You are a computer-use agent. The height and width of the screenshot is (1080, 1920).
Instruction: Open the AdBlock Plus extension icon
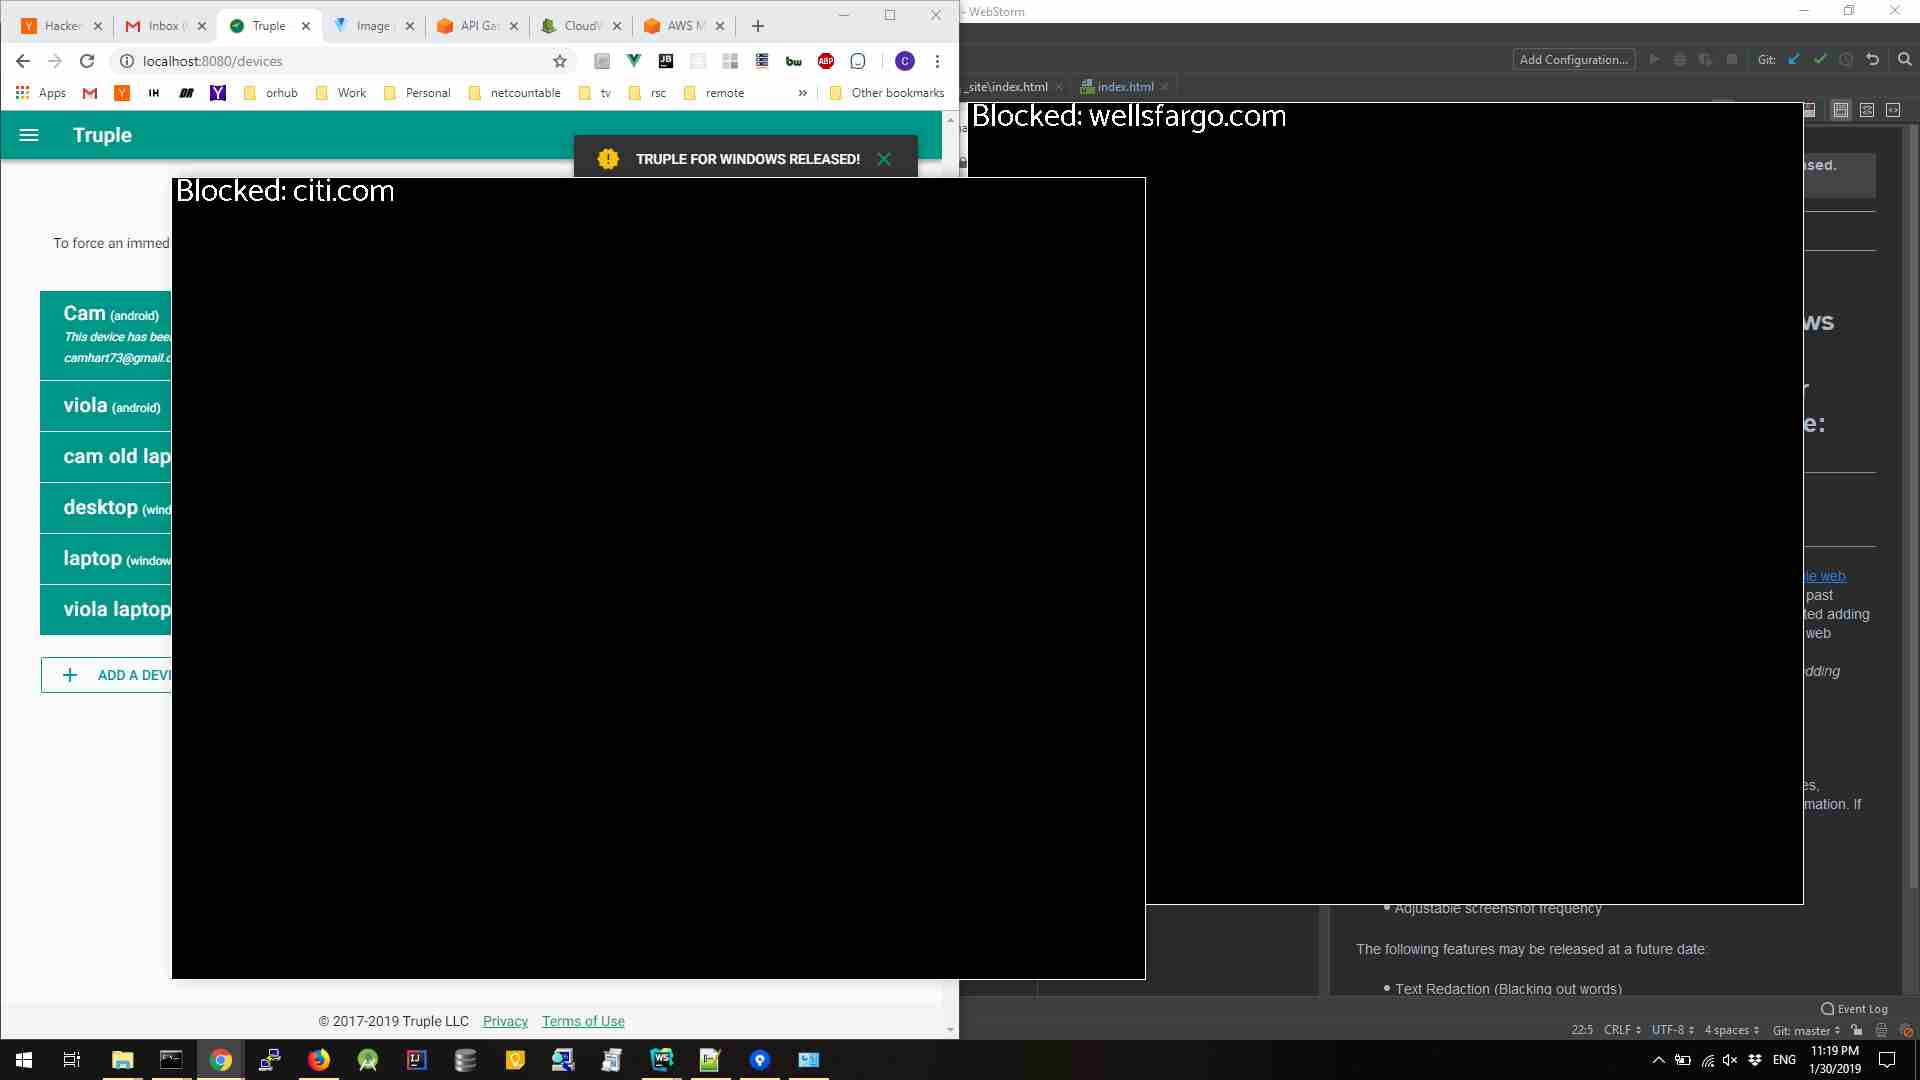click(826, 61)
